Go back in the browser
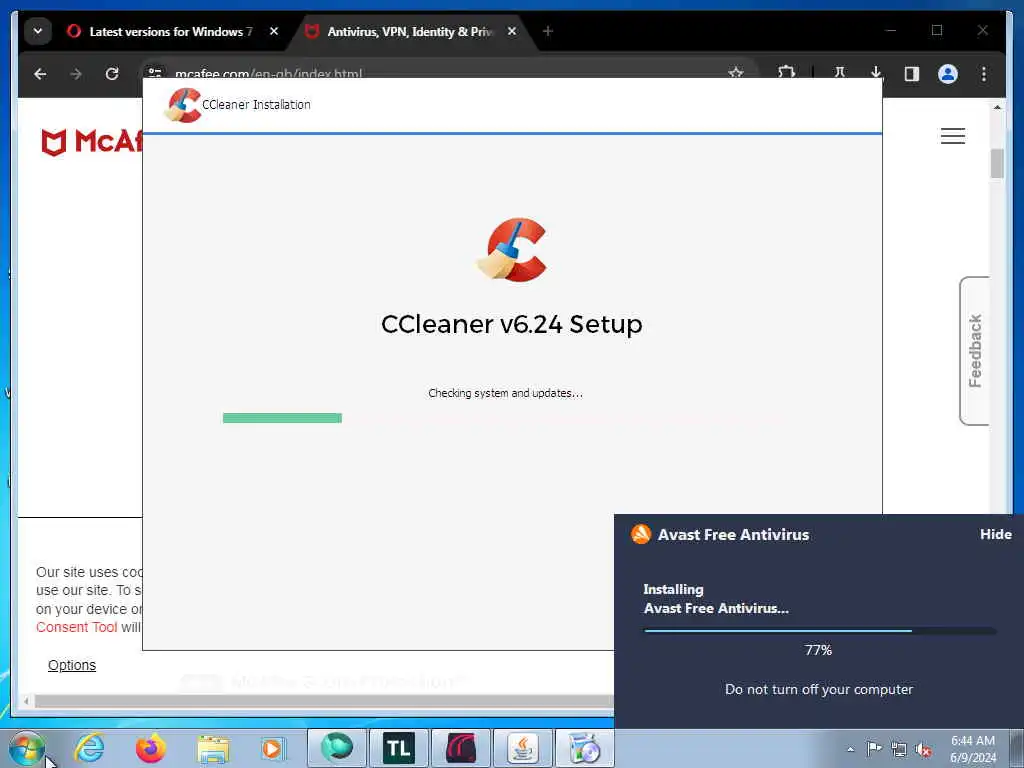The width and height of the screenshot is (1024, 768). click(40, 74)
